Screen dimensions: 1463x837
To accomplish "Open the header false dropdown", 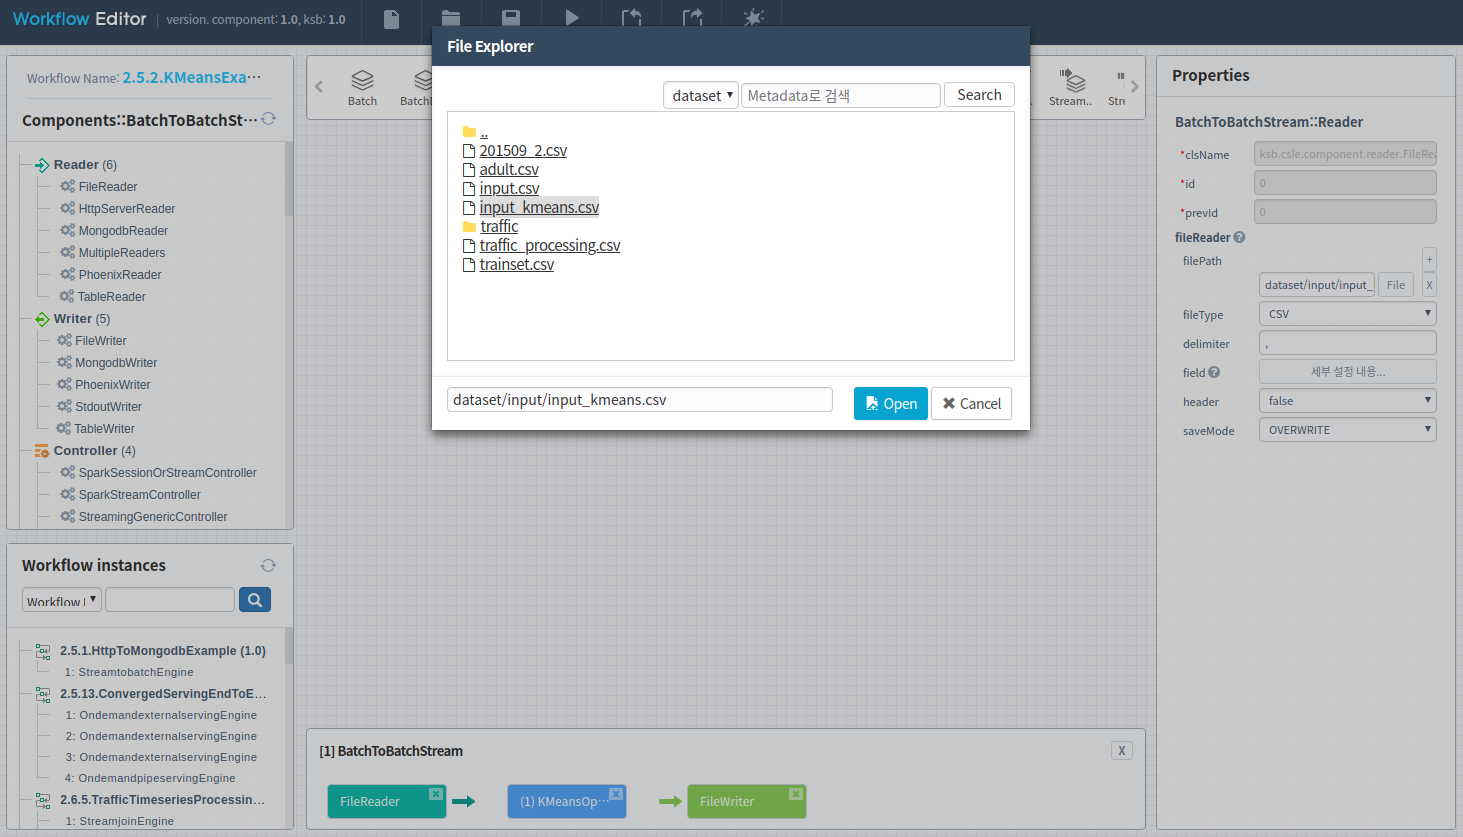I will pos(1347,401).
